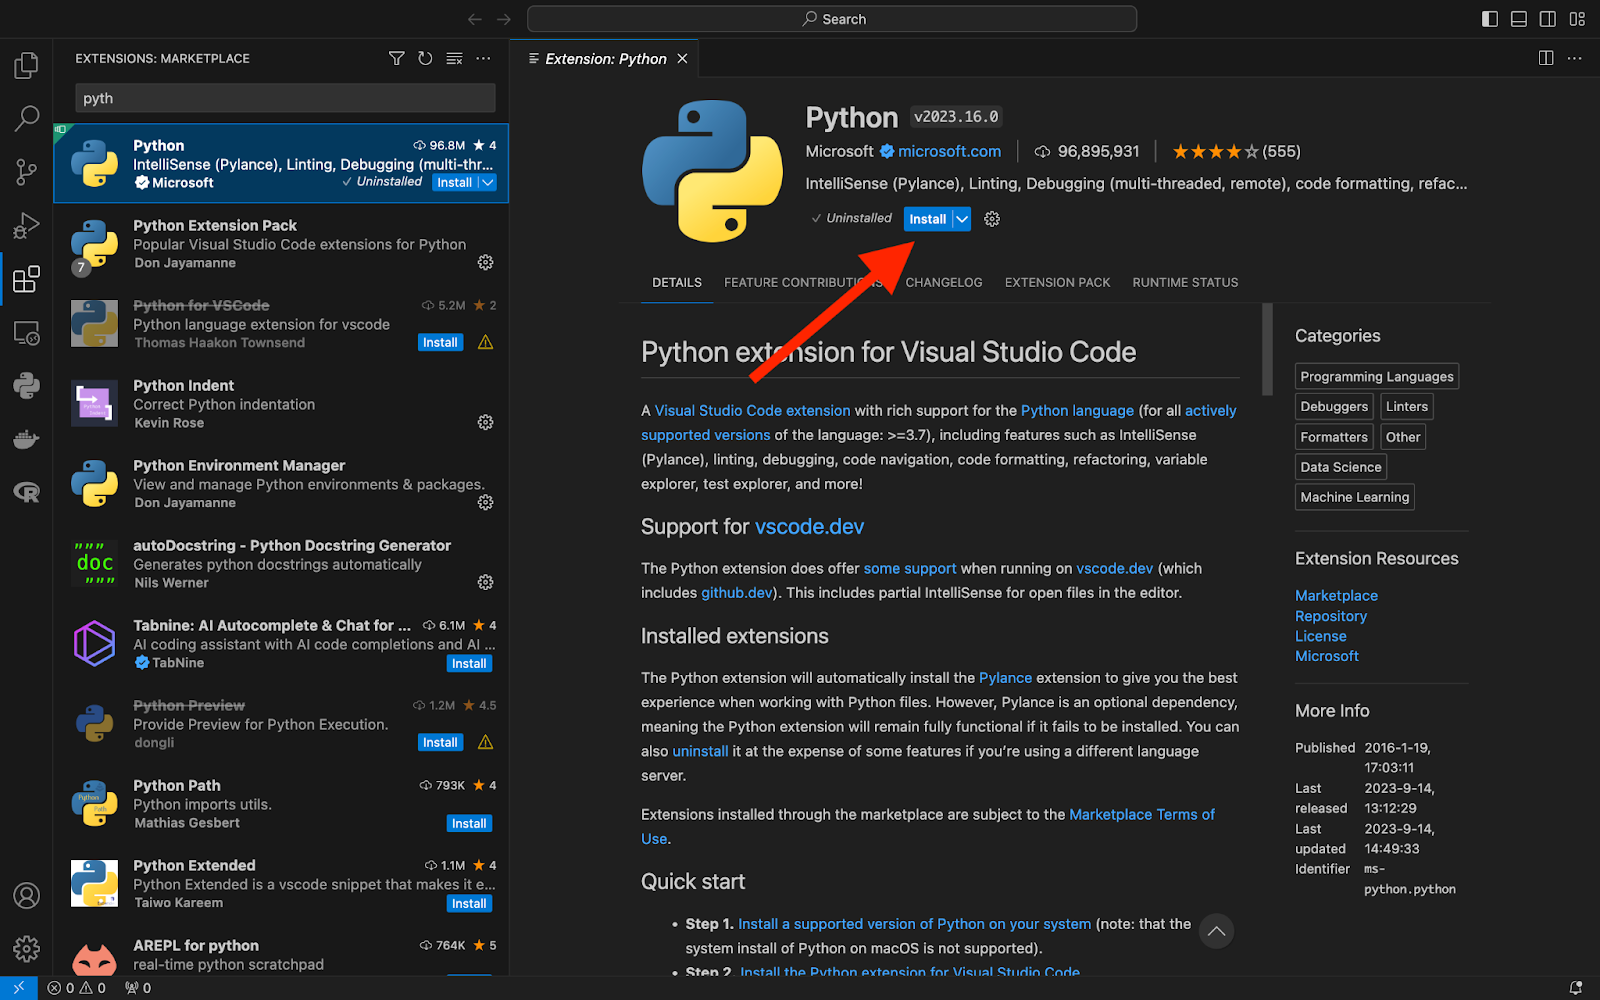
Task: Expand Install dropdown in Python list item
Action: pos(487,182)
